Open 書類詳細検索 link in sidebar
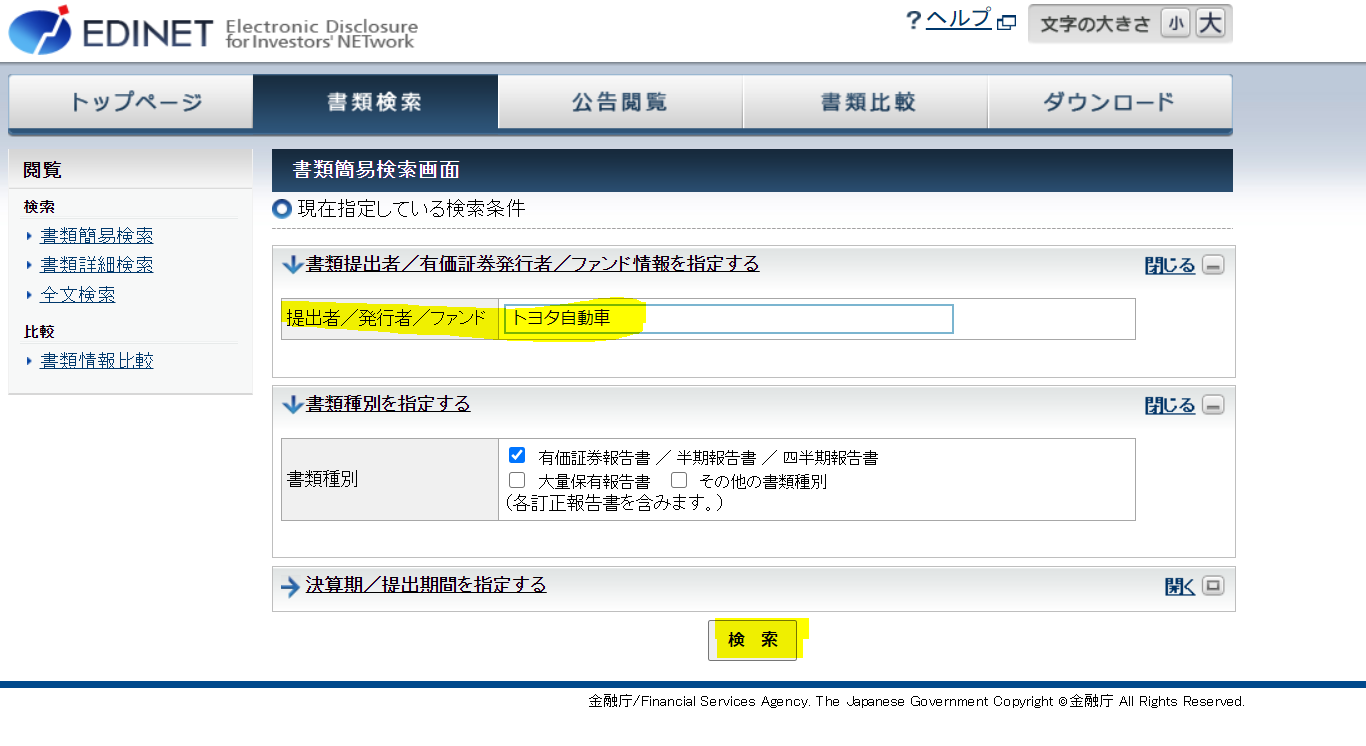 (x=97, y=265)
